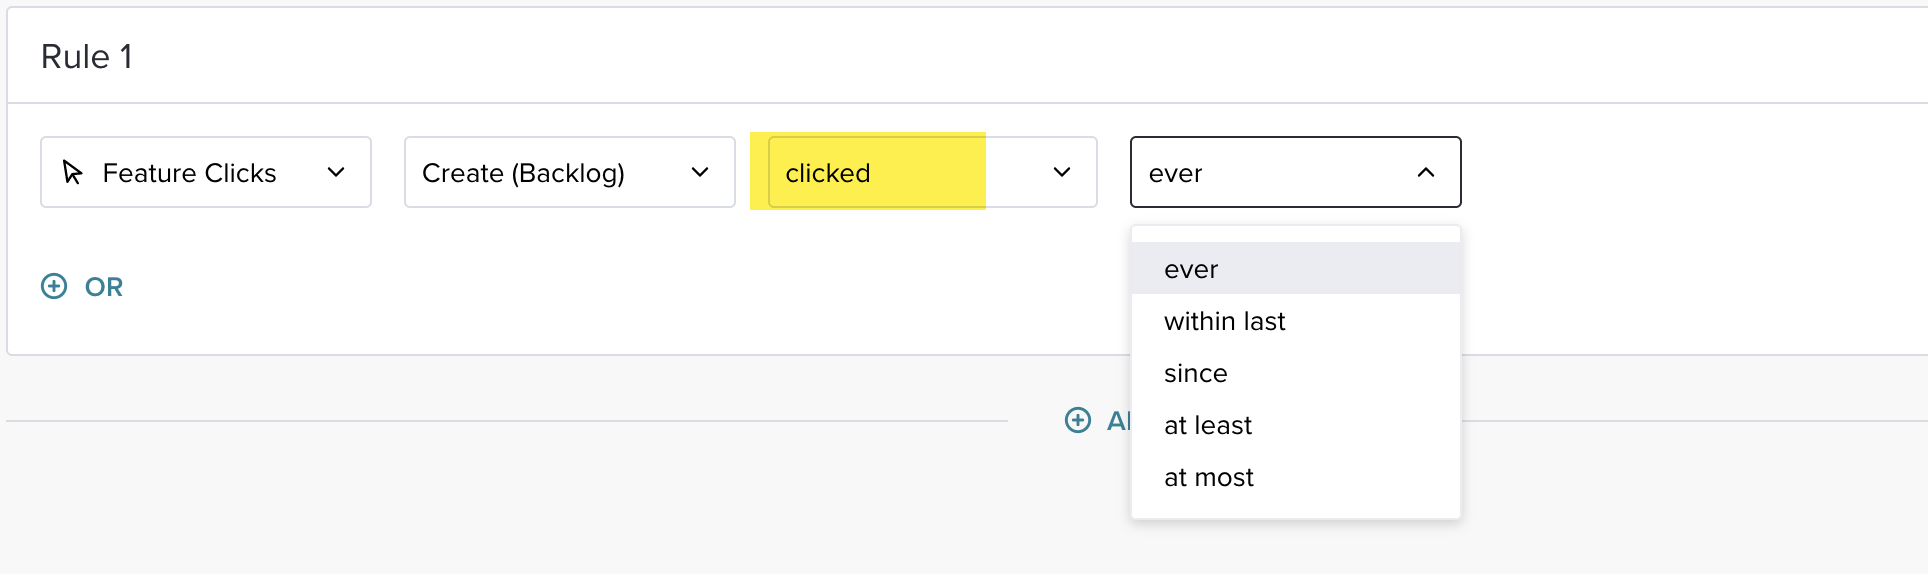Pick the 'at most' option
This screenshot has height=574, width=1928.
click(1296, 476)
